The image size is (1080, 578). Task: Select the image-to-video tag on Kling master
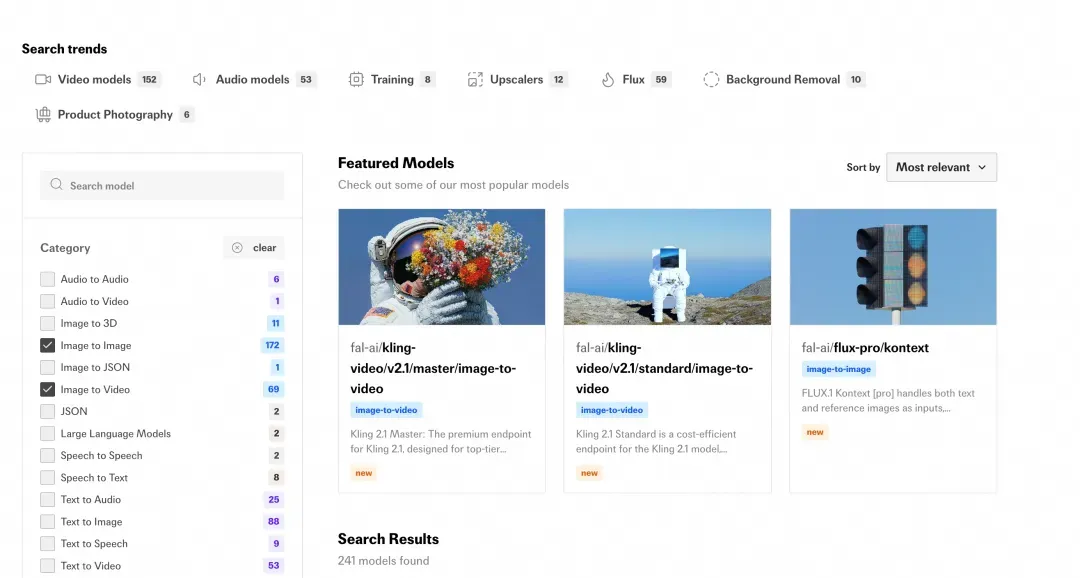[386, 410]
